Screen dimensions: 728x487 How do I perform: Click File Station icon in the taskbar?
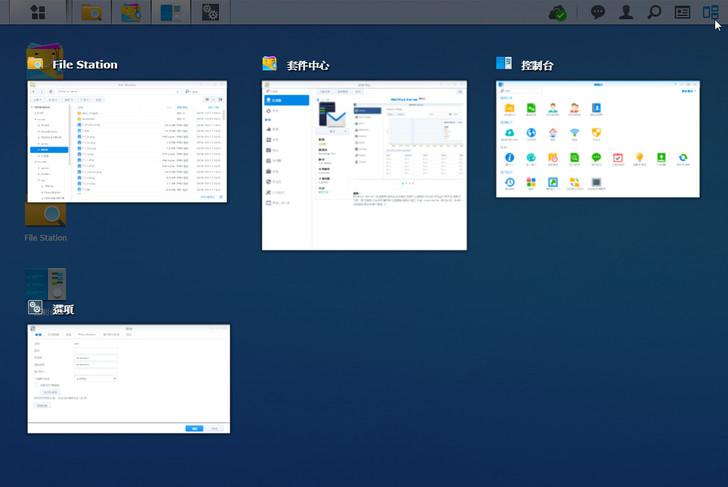coord(92,12)
